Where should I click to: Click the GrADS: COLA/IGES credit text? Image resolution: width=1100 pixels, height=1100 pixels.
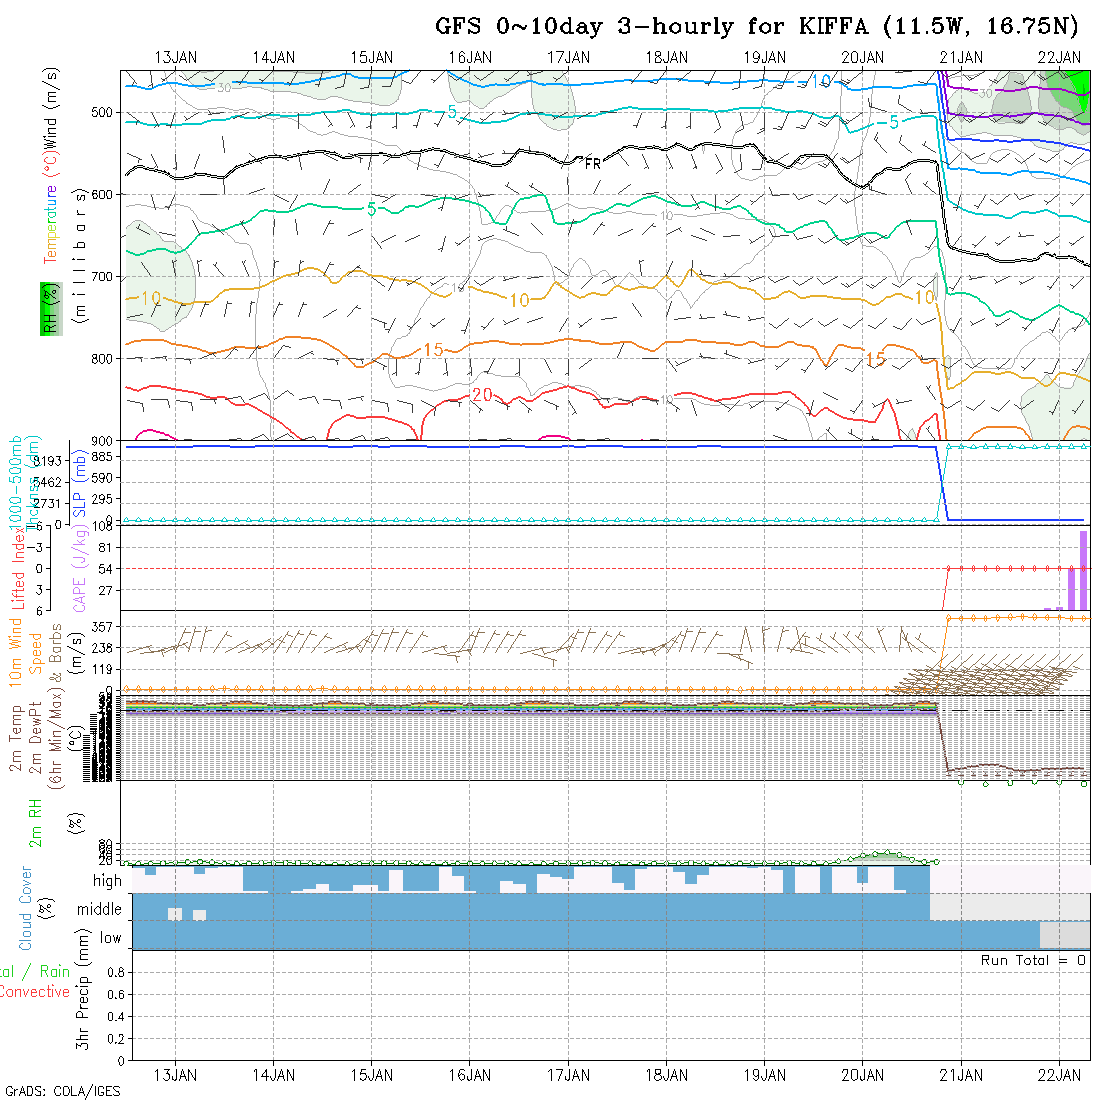62,1091
